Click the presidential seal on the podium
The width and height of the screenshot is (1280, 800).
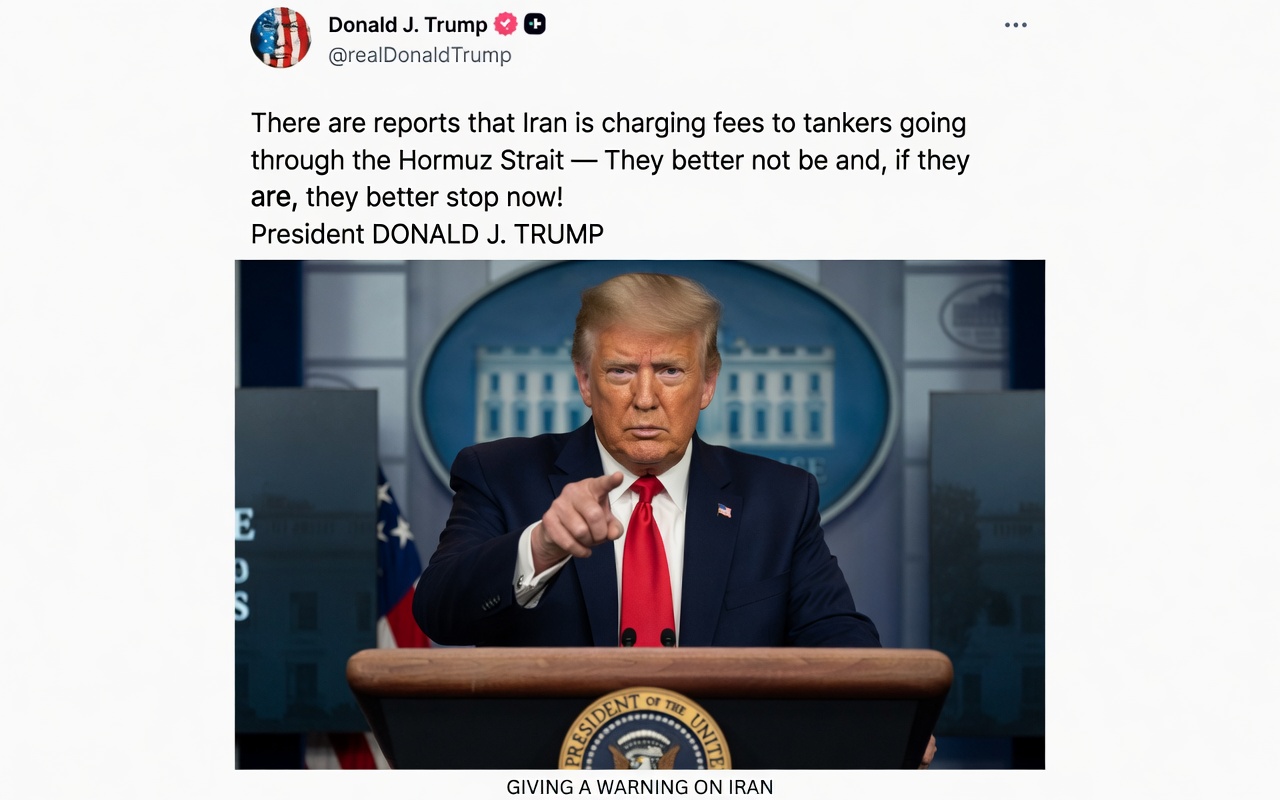click(645, 729)
